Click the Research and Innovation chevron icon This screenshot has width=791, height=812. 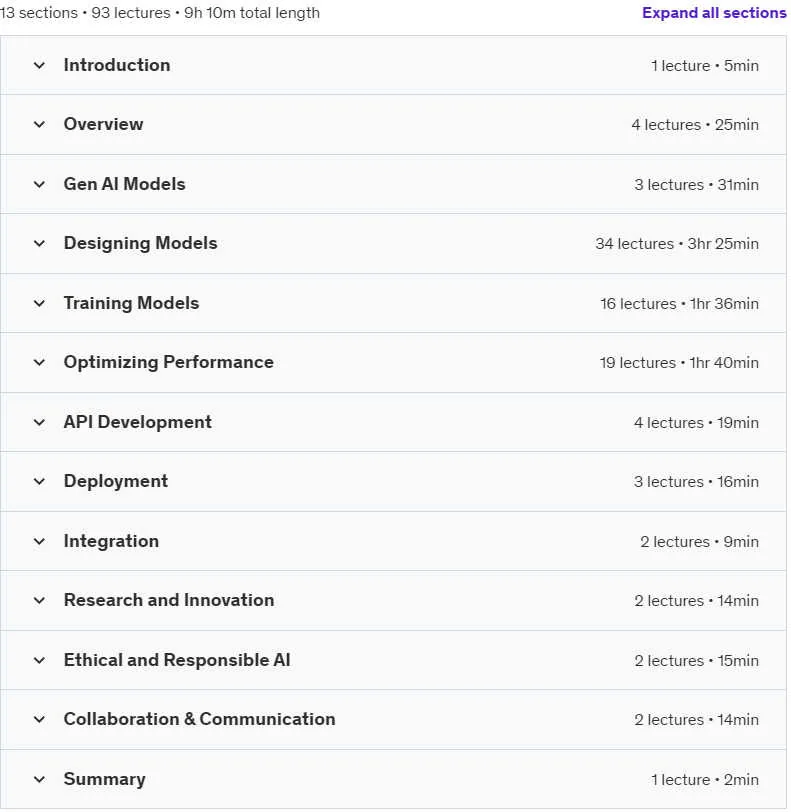pos(39,601)
